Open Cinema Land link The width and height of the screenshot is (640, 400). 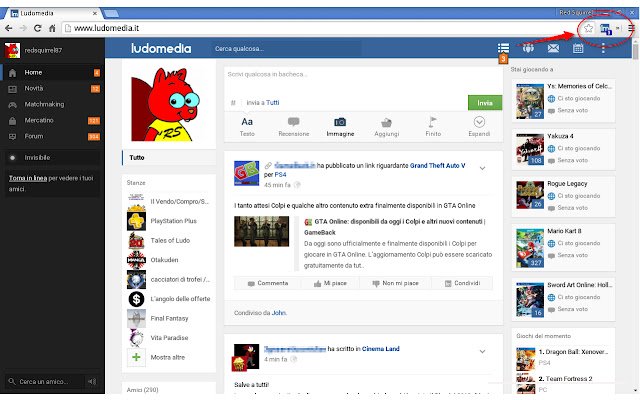pyautogui.click(x=380, y=349)
